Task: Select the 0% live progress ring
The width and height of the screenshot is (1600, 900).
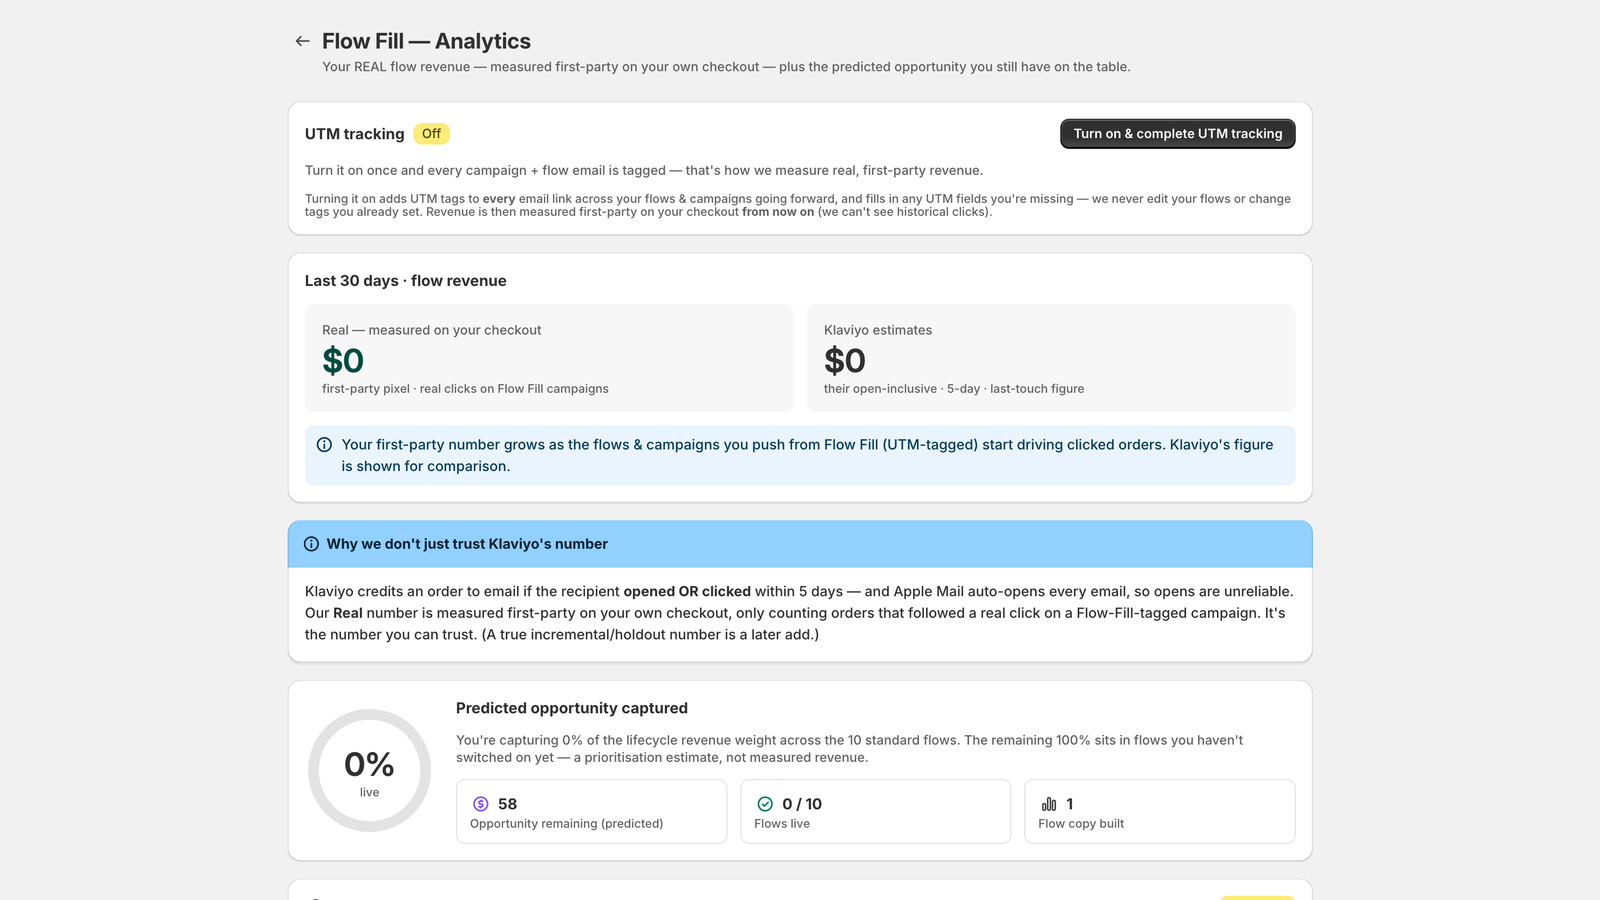Action: click(x=369, y=771)
